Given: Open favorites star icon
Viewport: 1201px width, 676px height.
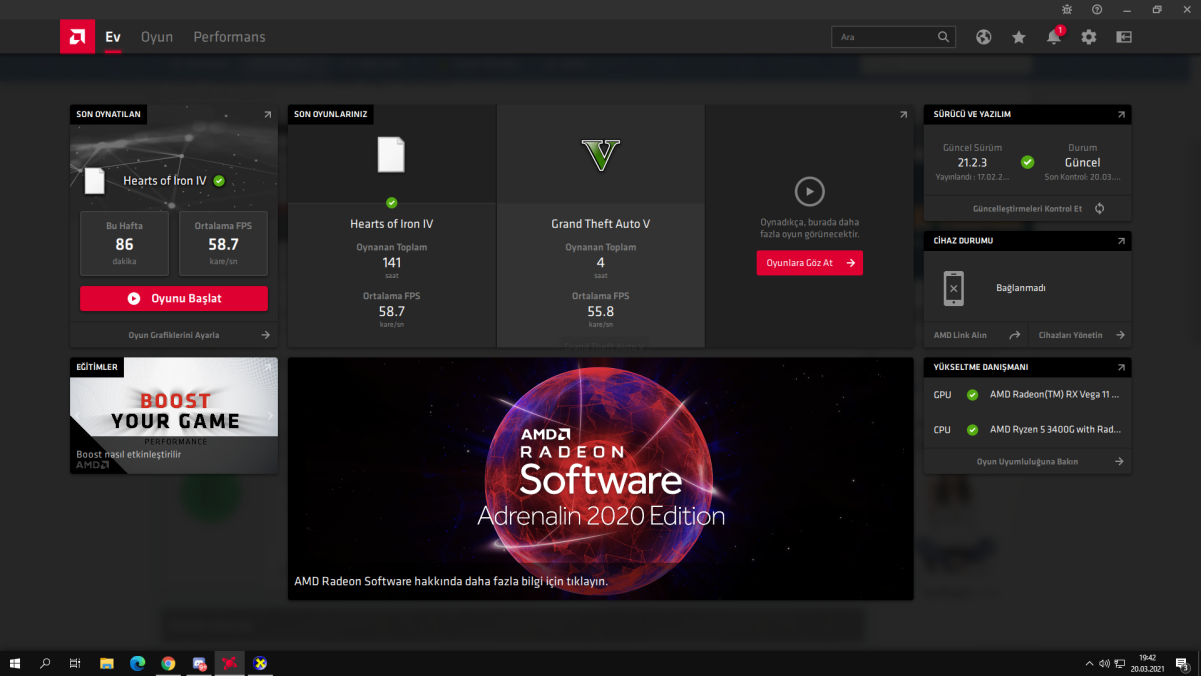Looking at the screenshot, I should click(1019, 37).
